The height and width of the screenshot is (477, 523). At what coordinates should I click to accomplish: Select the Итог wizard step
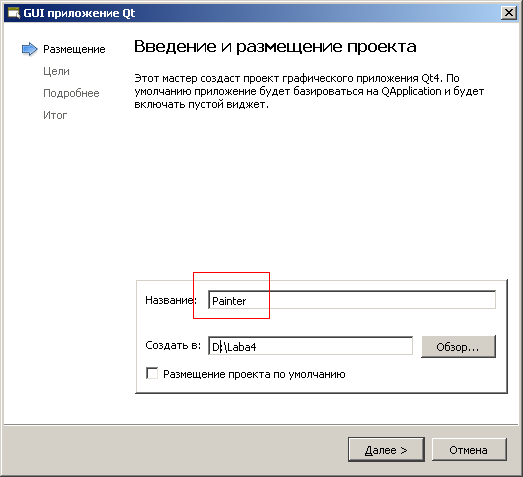click(55, 115)
